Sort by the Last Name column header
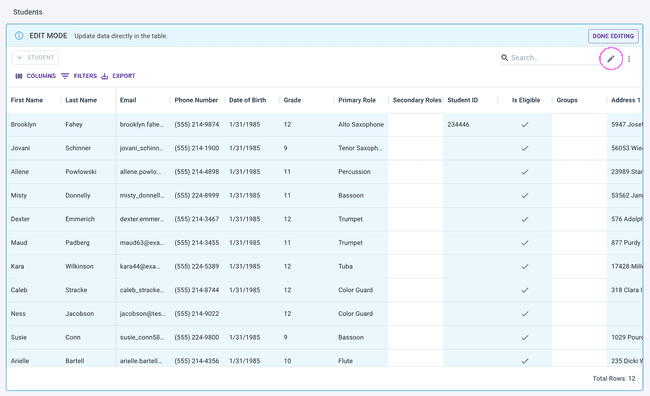Screen dimensions: 650x396 point(81,100)
